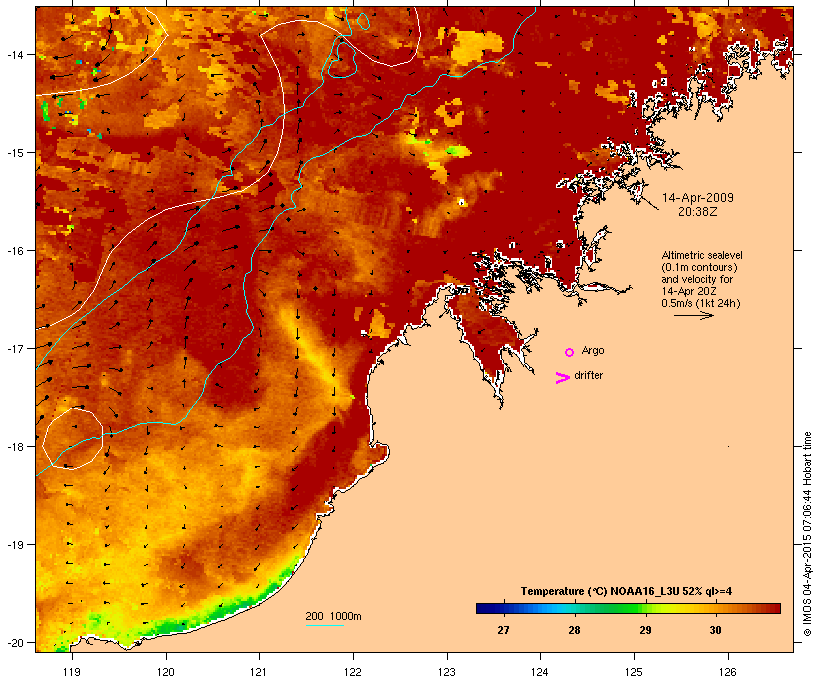The width and height of the screenshot is (820, 680).
Task: Click the 'Altimetric sealevel' caption line
Action: (702, 255)
